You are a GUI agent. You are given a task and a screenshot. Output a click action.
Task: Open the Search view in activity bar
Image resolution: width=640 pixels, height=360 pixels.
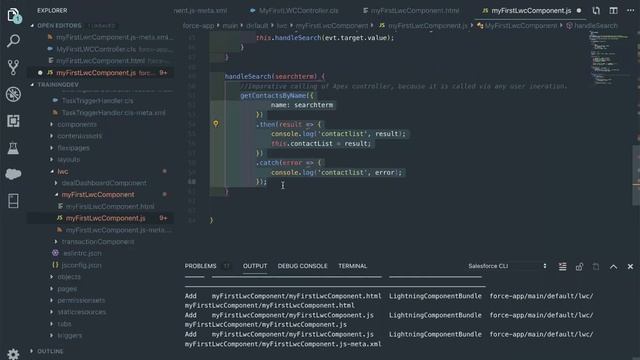point(13,41)
